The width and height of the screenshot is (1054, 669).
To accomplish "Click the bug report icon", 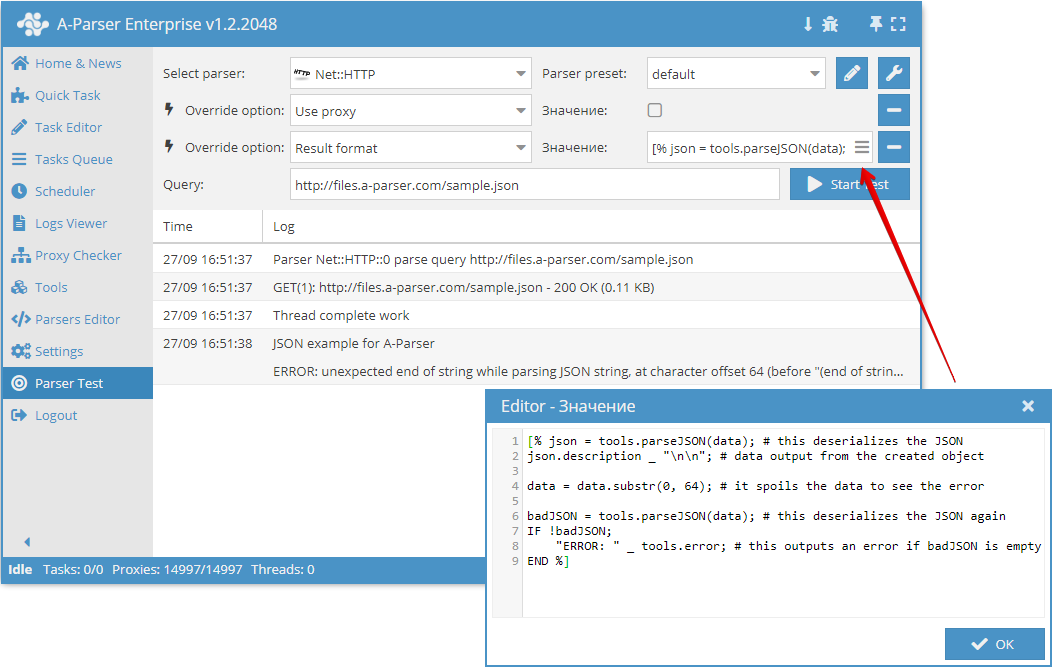I will click(x=830, y=24).
